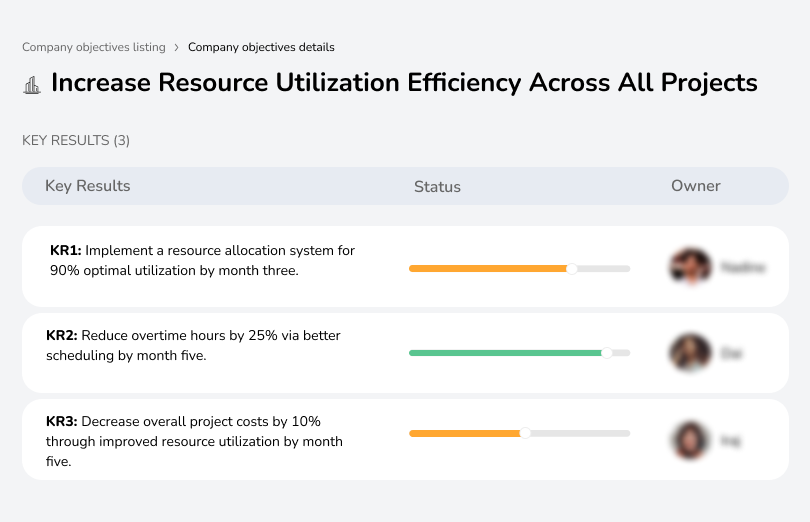
Task: Click the objective title about Resource Utilization Efficiency
Action: 404,83
